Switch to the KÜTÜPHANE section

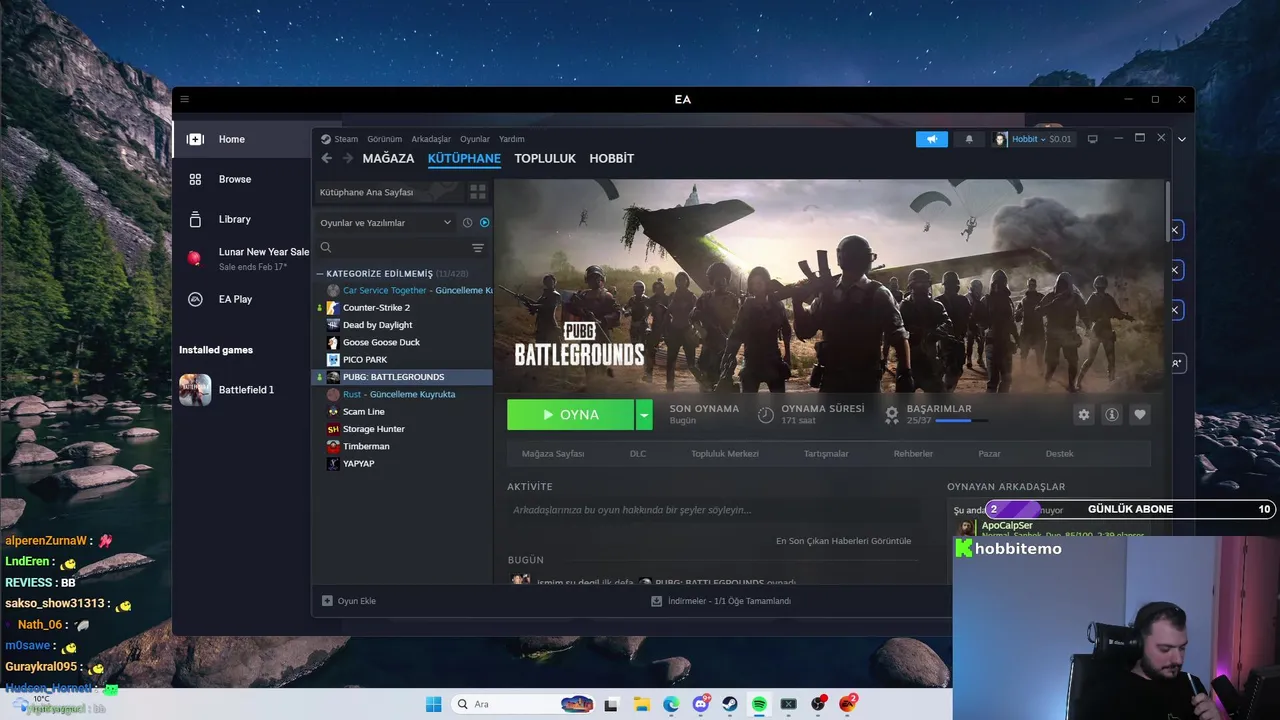coord(464,158)
